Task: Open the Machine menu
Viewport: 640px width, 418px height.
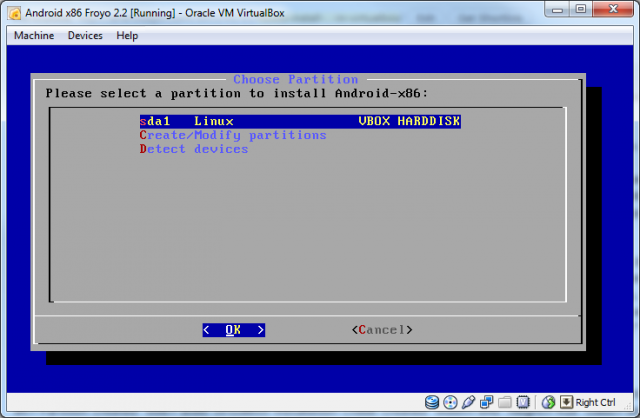Action: (34, 36)
